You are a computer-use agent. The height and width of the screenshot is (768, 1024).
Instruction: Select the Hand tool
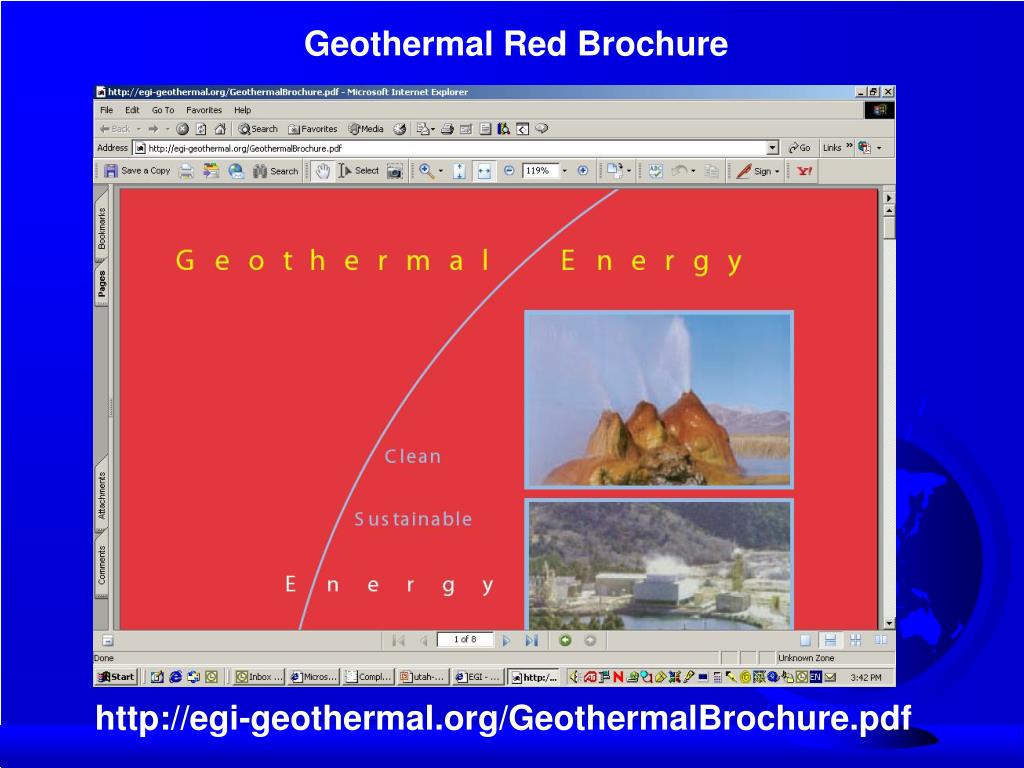pyautogui.click(x=323, y=171)
